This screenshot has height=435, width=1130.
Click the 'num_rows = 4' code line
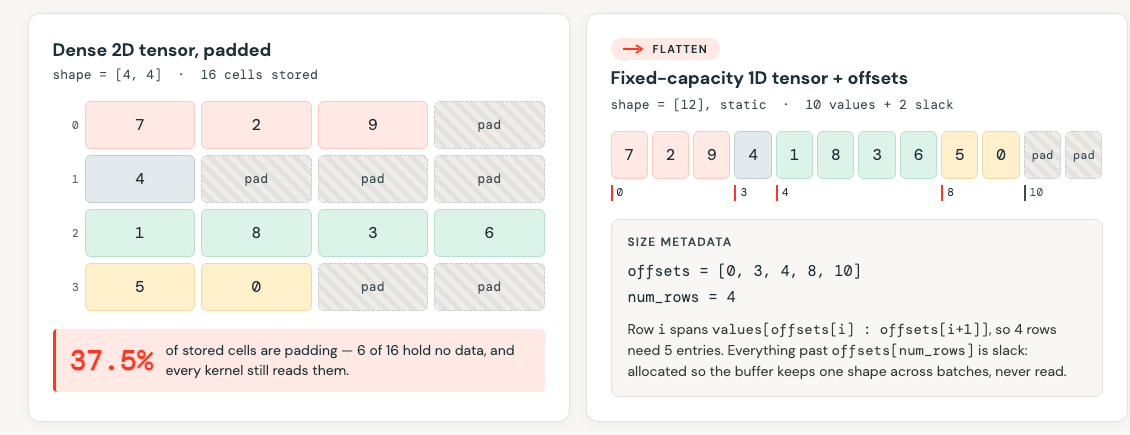(x=681, y=297)
